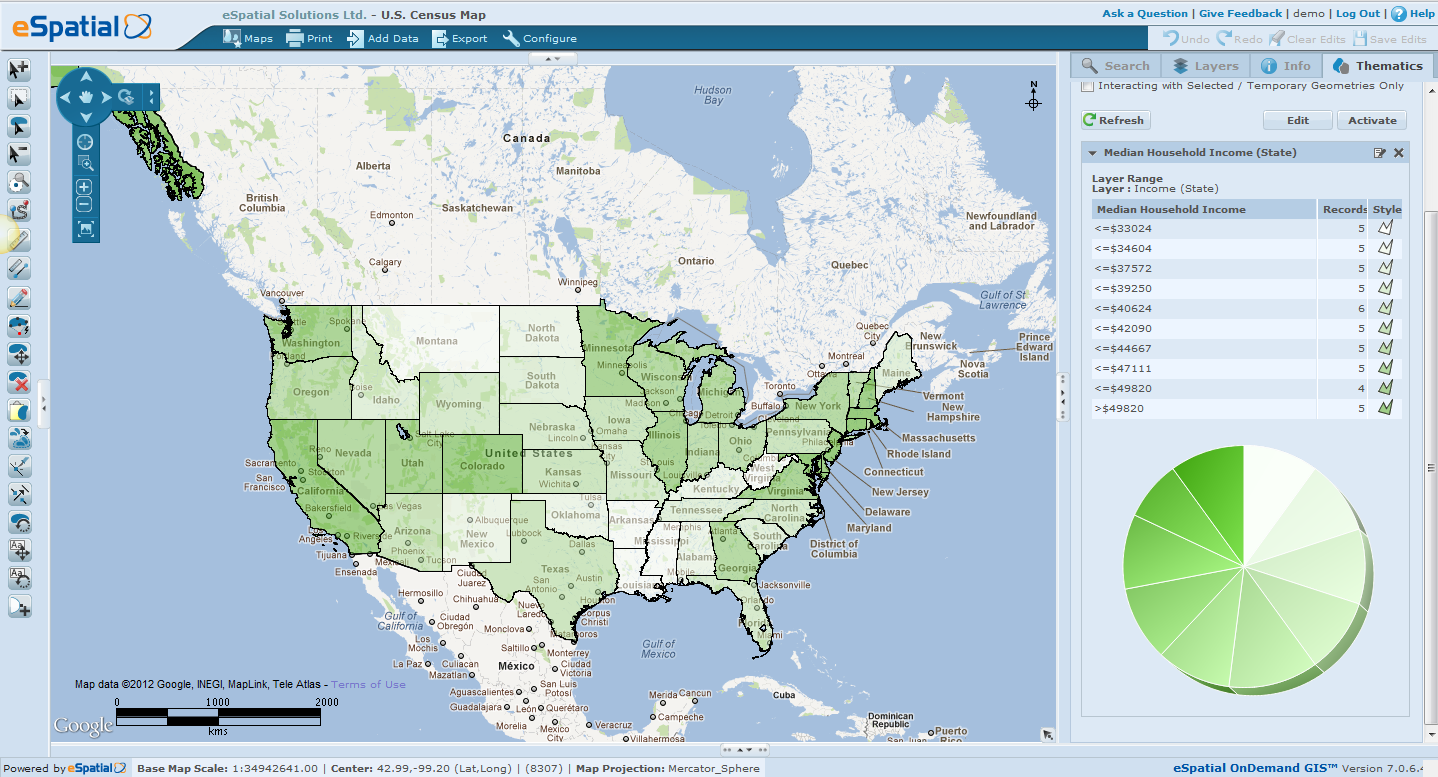The width and height of the screenshot is (1438, 777).
Task: Open the magnifier with gear search tool
Action: pyautogui.click(x=19, y=183)
